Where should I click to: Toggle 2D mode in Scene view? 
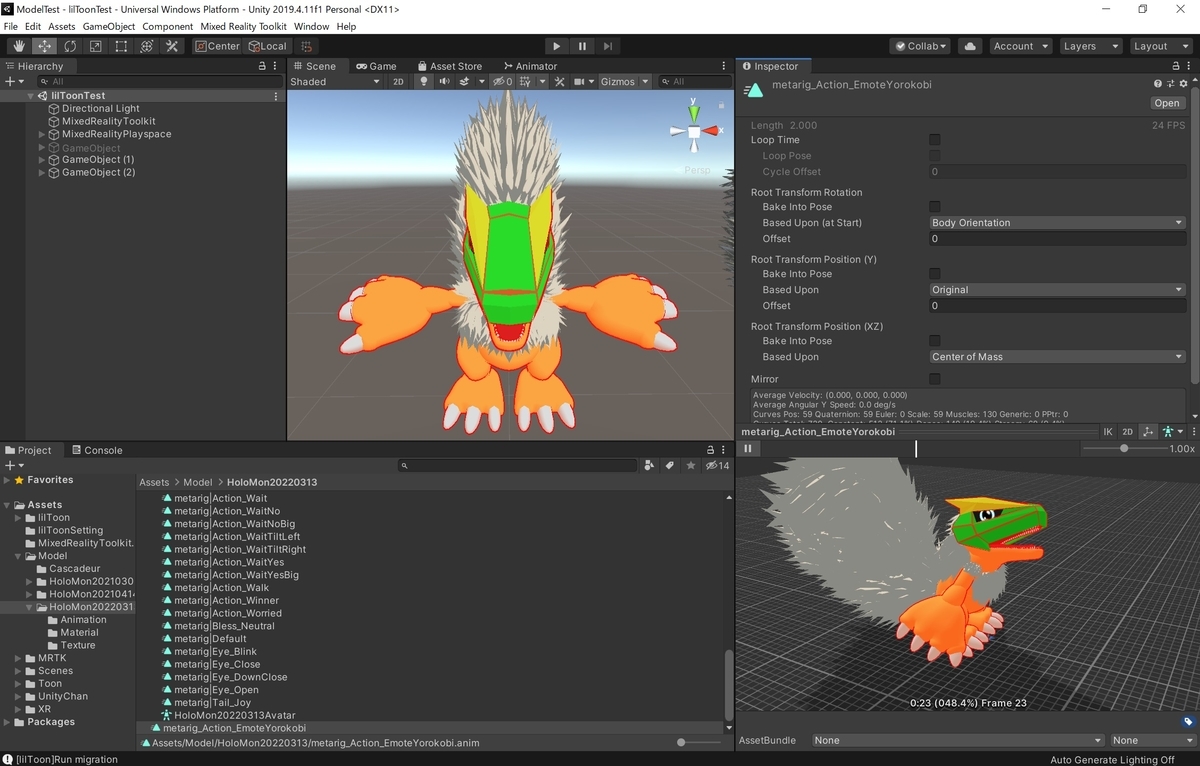pos(398,82)
